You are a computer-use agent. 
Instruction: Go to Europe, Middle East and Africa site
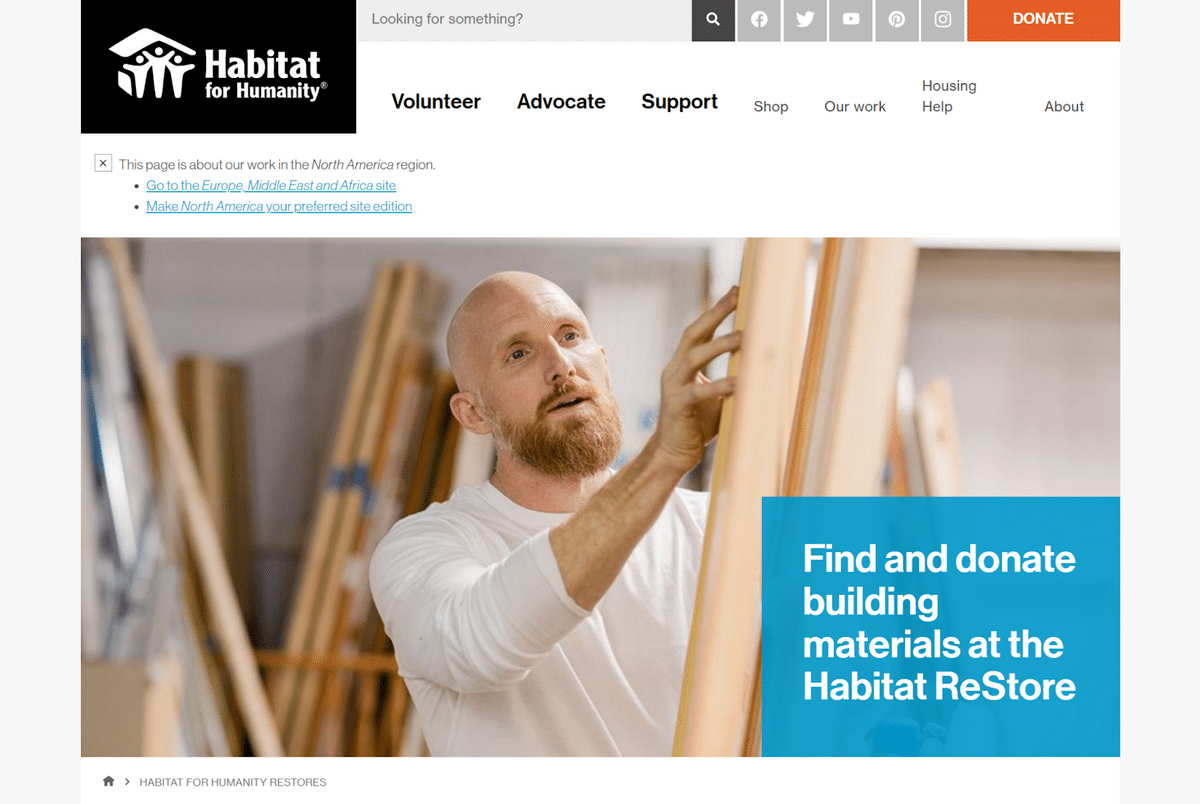(271, 185)
